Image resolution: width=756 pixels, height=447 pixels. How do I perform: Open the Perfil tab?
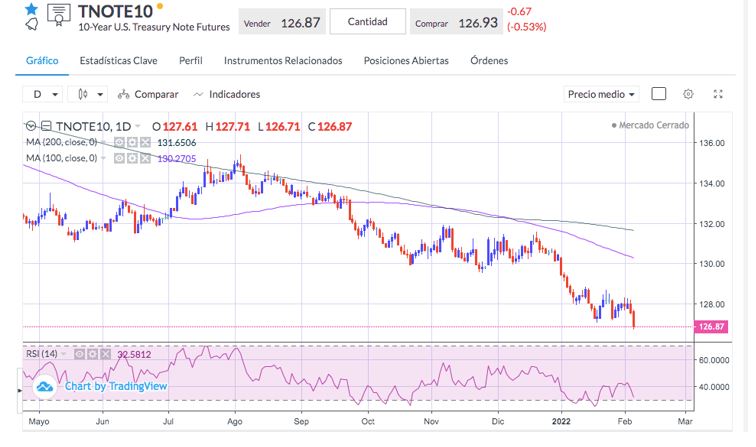(x=190, y=61)
